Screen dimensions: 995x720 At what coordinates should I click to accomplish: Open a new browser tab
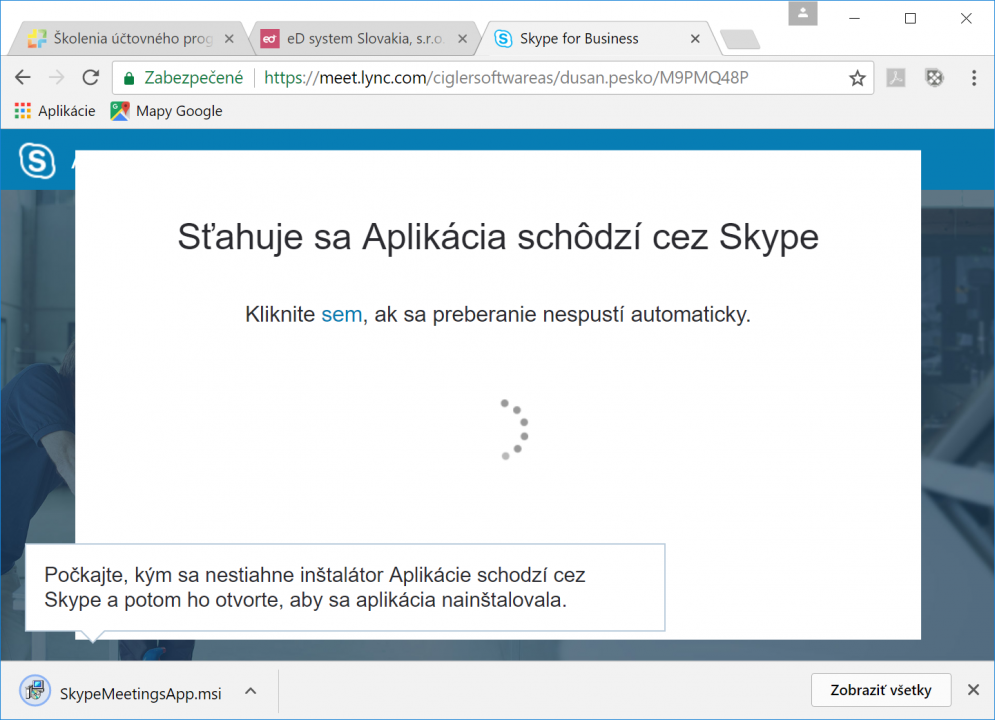tap(739, 40)
